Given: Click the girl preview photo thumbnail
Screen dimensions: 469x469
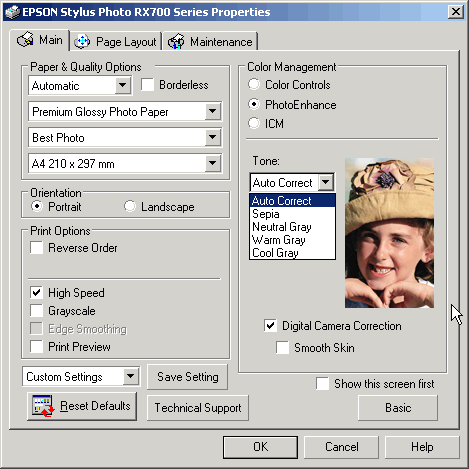Looking at the screenshot, I should click(x=389, y=233).
